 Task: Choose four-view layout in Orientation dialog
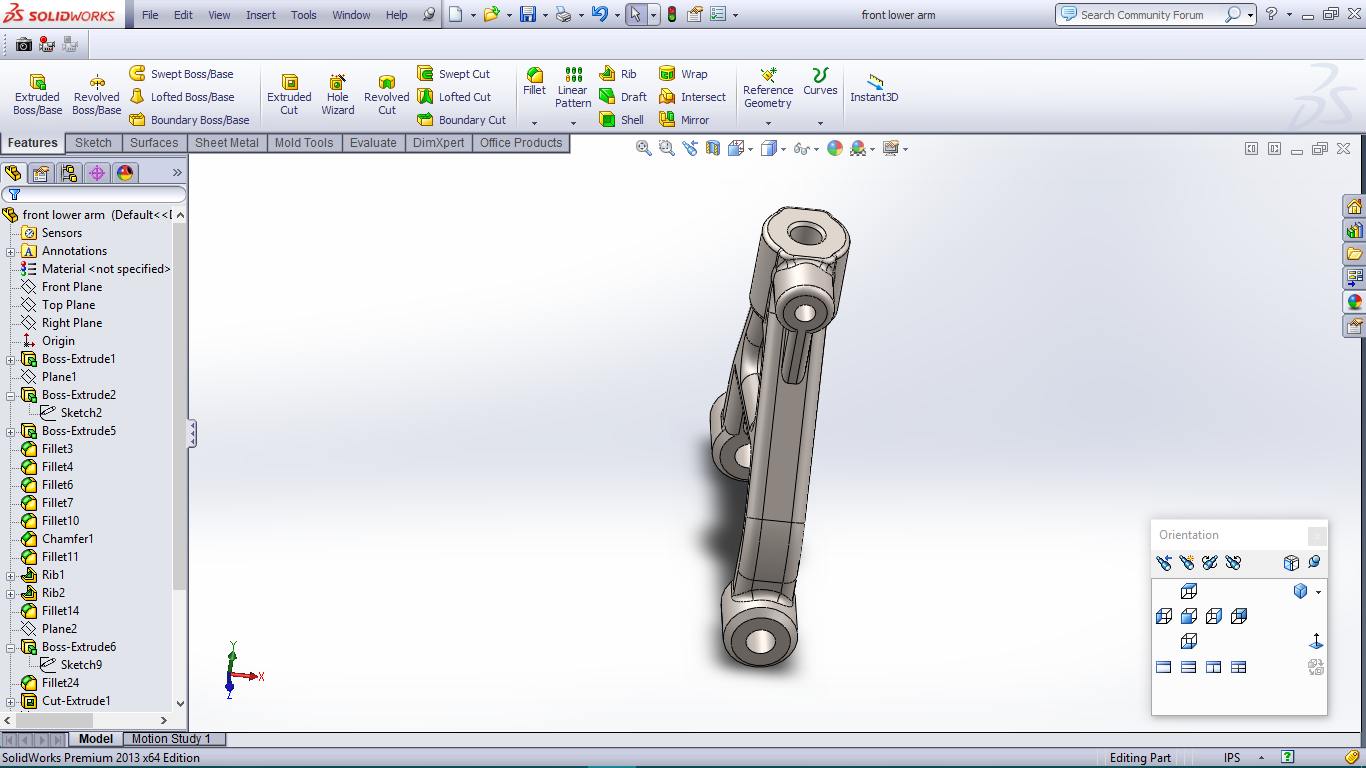1238,667
